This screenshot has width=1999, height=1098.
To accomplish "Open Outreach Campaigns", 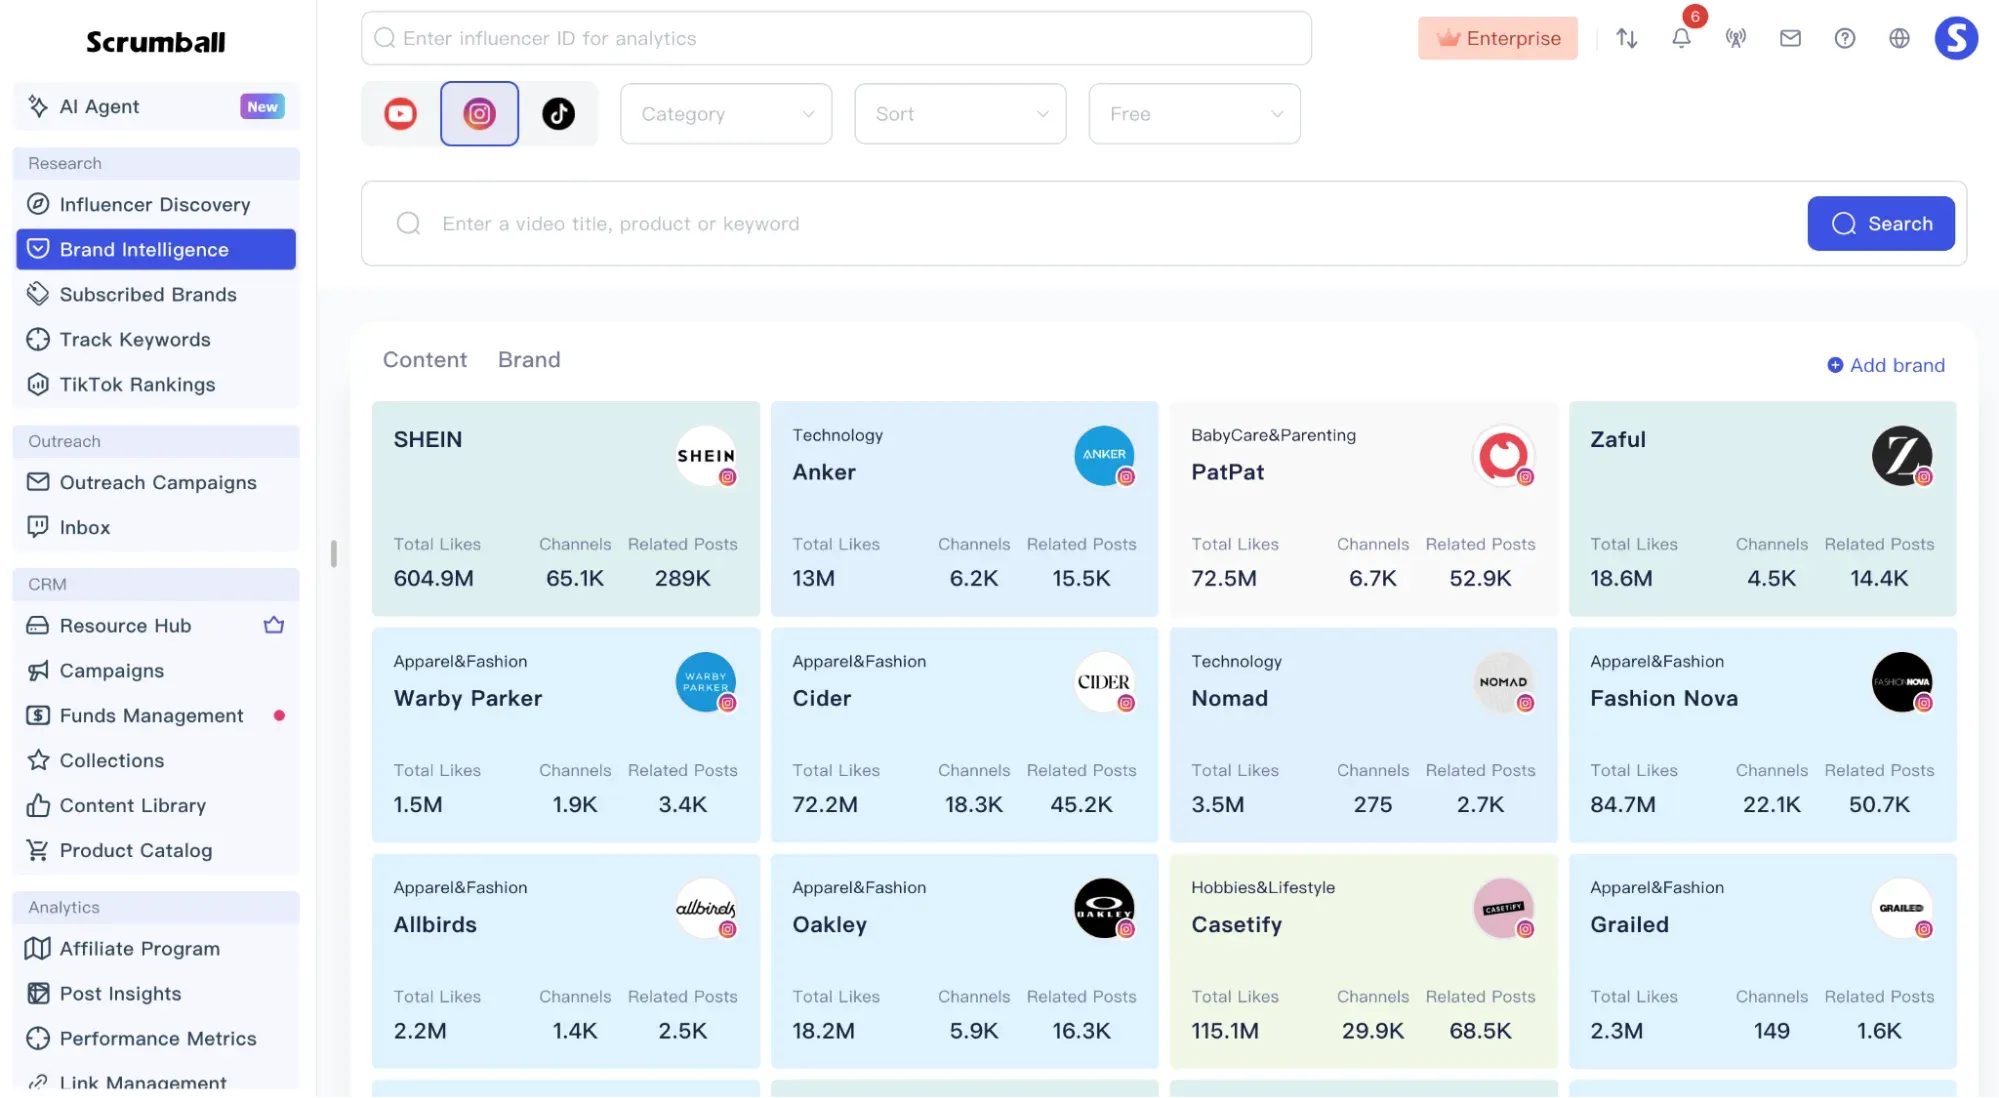I will click(156, 482).
